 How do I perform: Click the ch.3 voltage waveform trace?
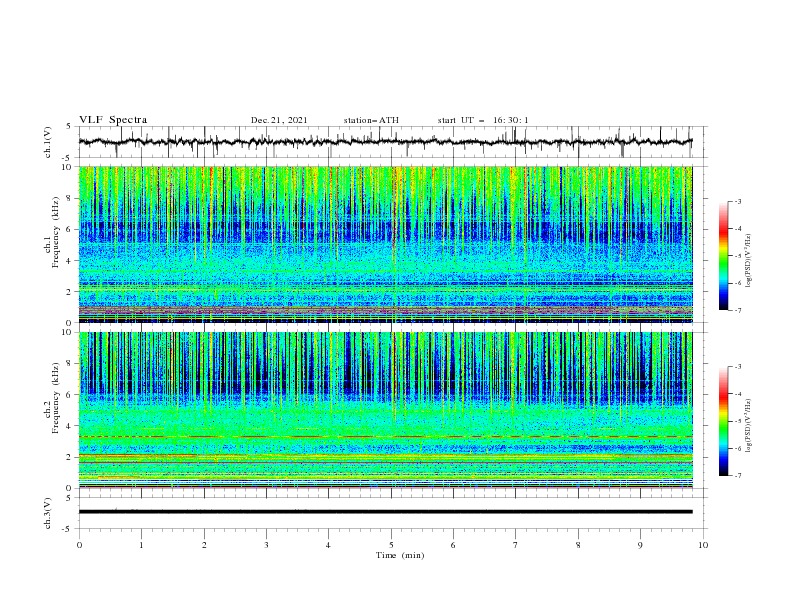tap(385, 512)
